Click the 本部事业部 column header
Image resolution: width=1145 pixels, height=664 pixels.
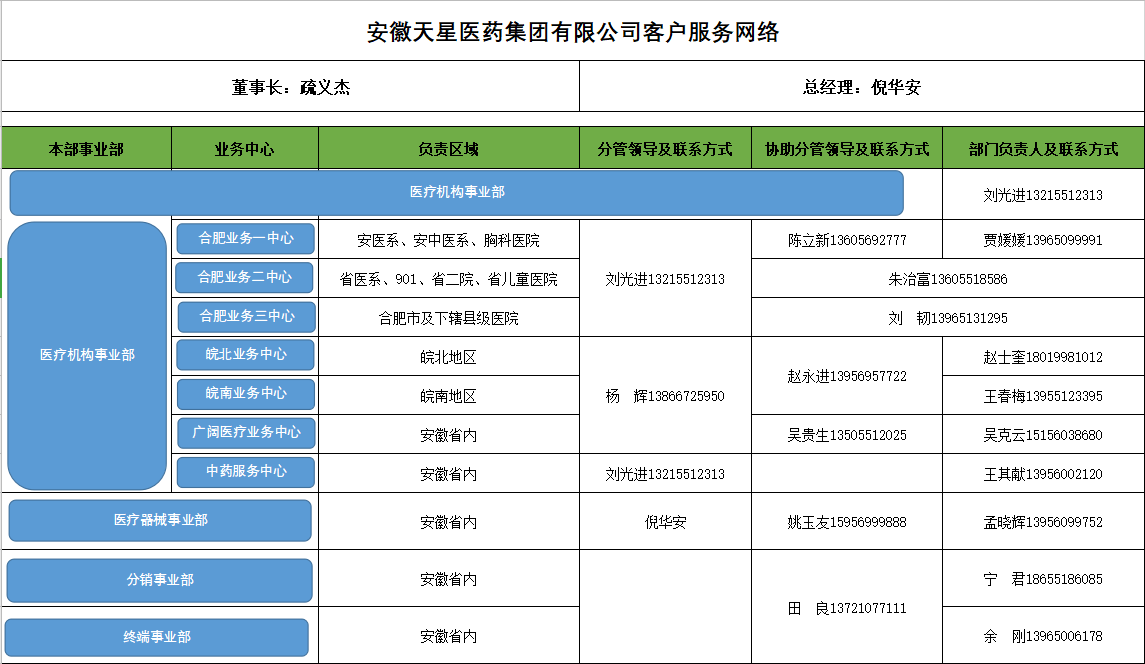(86, 149)
